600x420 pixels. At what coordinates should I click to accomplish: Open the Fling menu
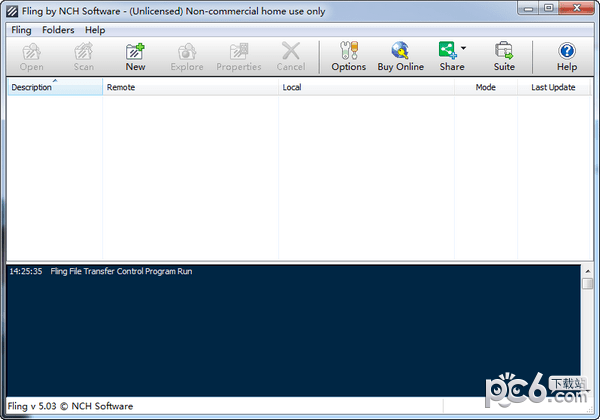[21, 30]
